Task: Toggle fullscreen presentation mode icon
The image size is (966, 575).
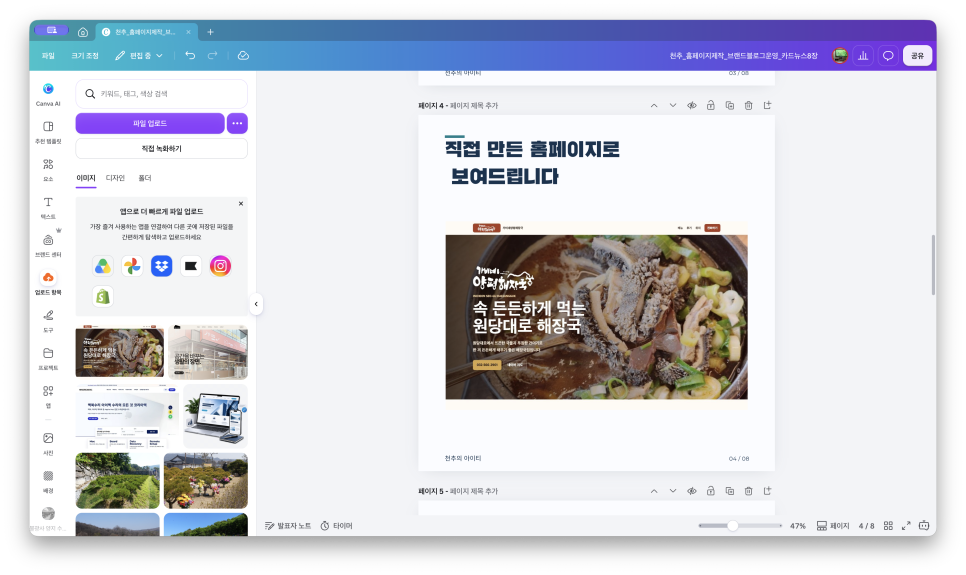Action: pyautogui.click(x=906, y=526)
